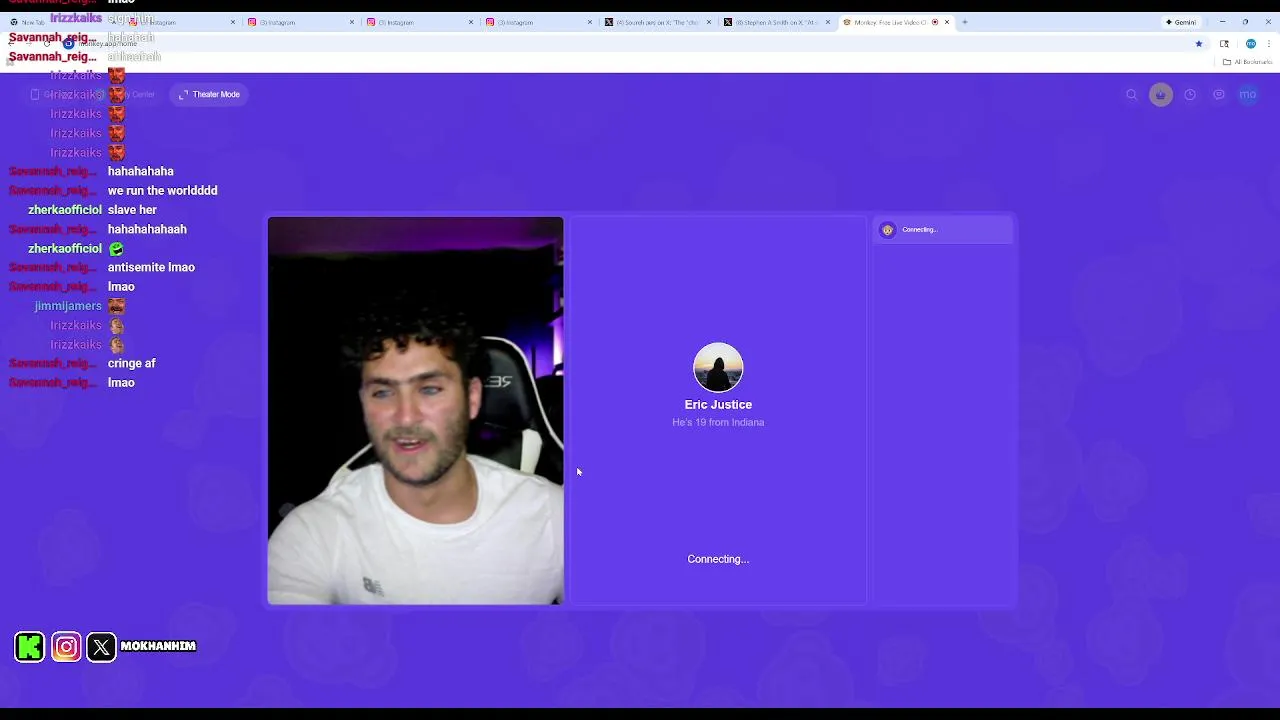The height and width of the screenshot is (720, 1280).
Task: Click zherkaofficiol username beside 'slave her'
Action: pos(65,210)
